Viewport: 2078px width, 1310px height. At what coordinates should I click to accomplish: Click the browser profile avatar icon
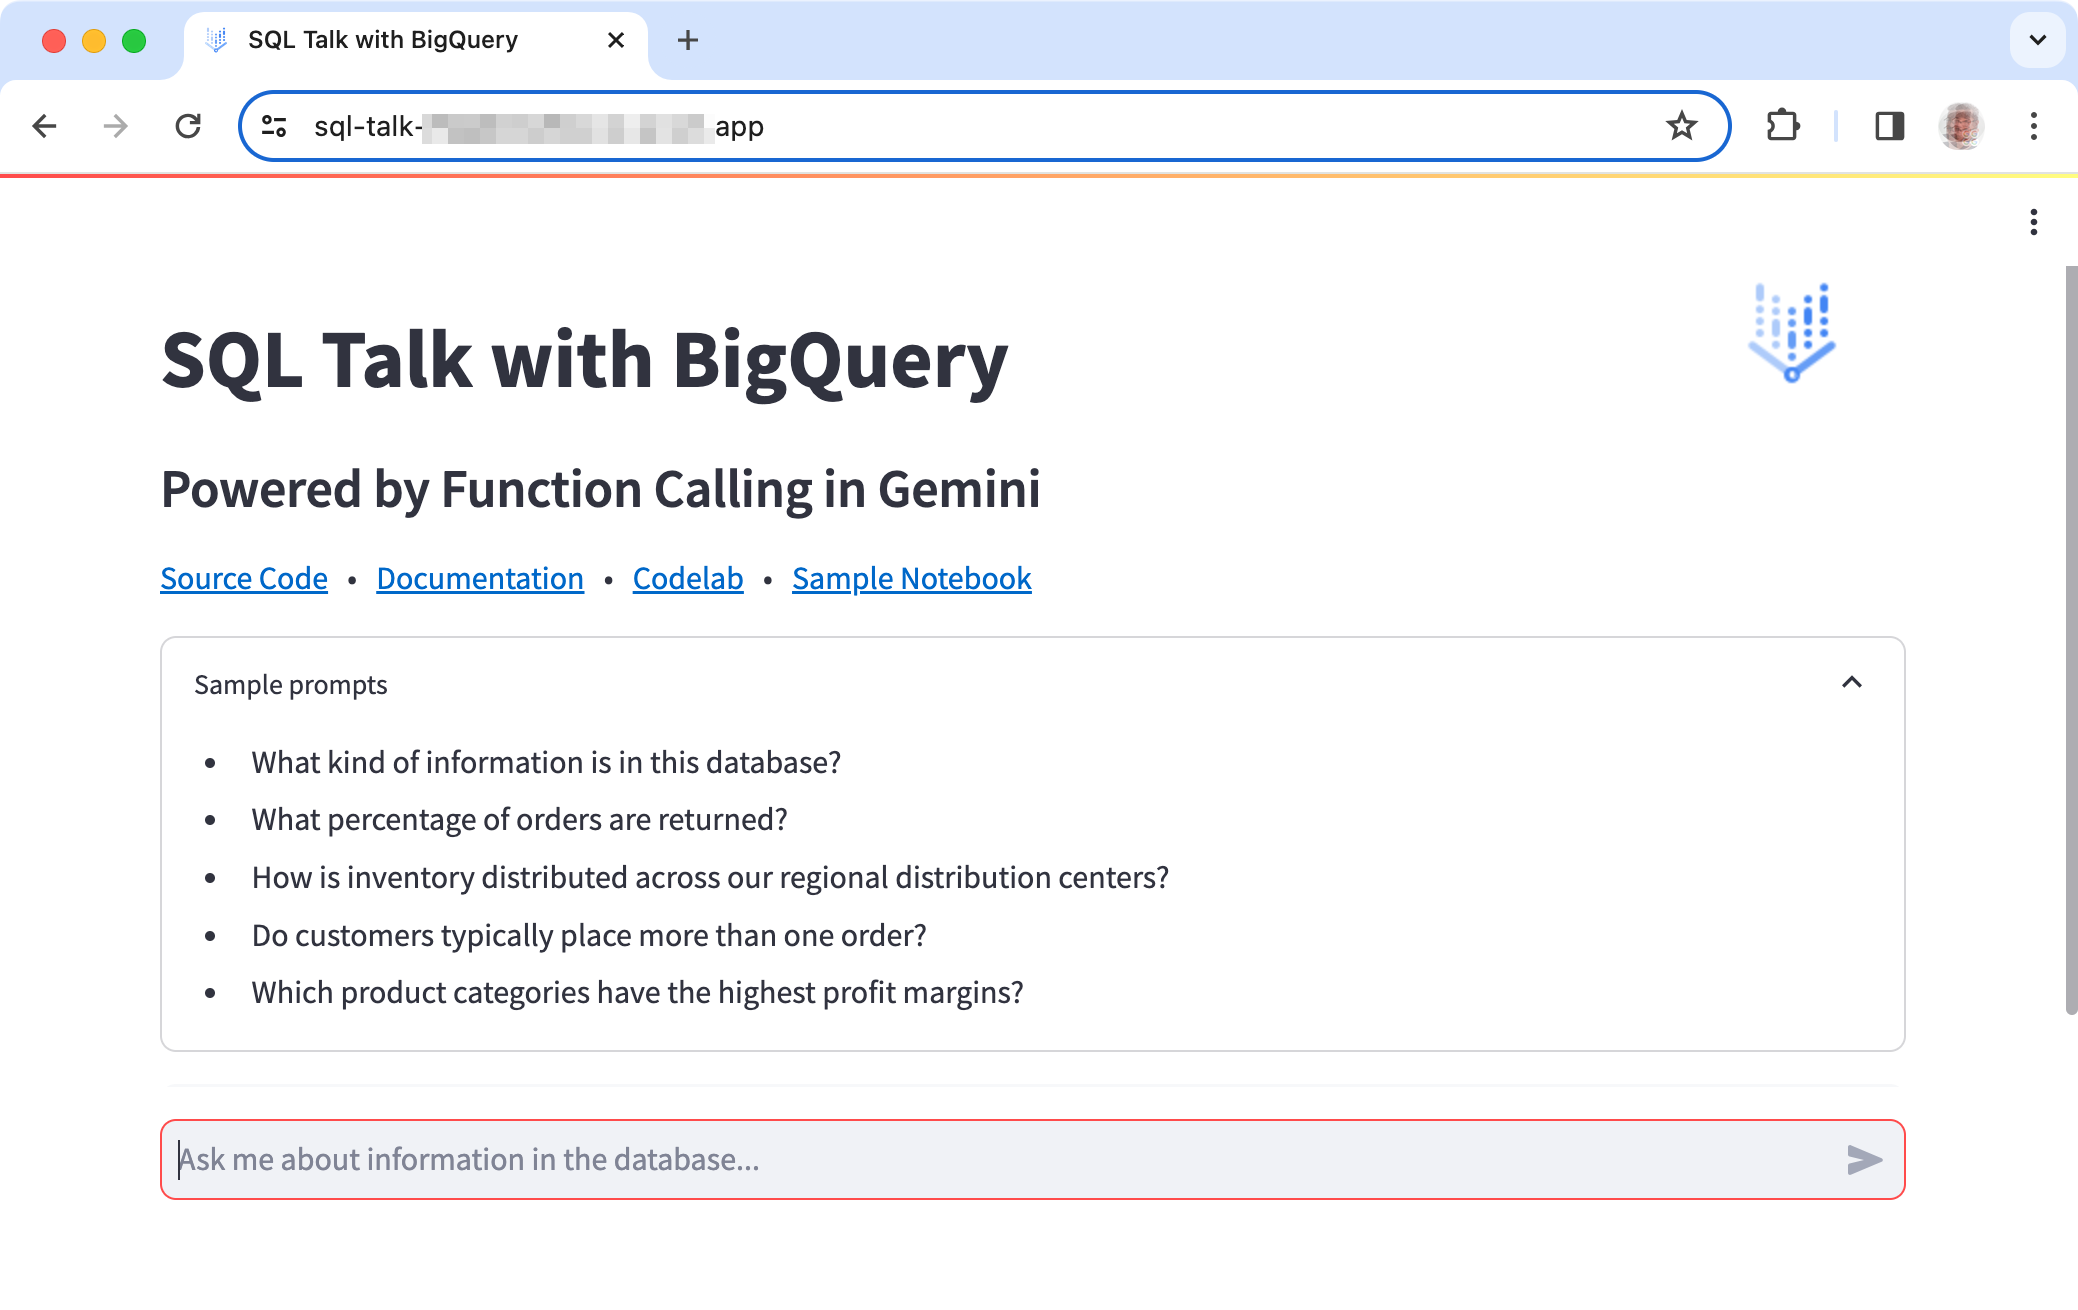click(1962, 125)
